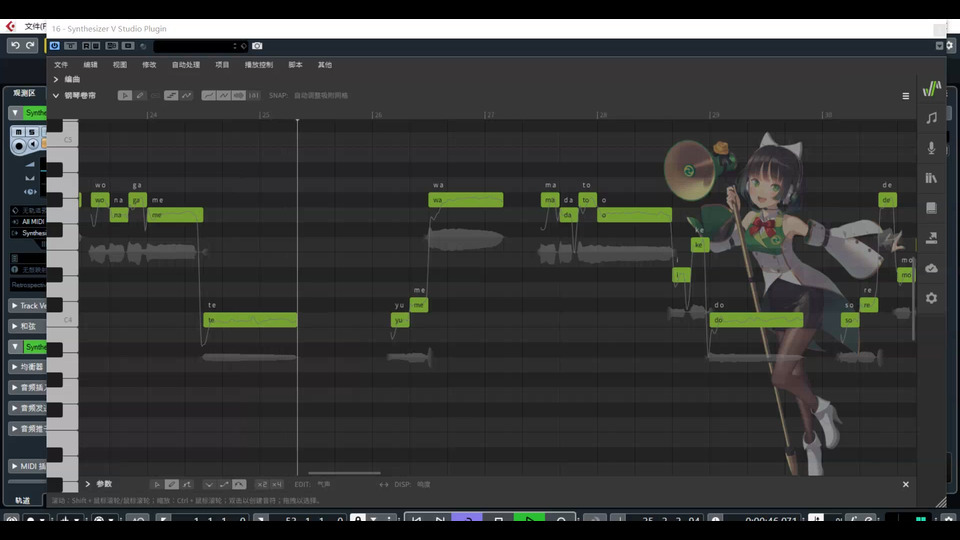Click the horizontal scrollbar in piano roll
Viewport: 960px width, 540px height.
click(x=344, y=473)
